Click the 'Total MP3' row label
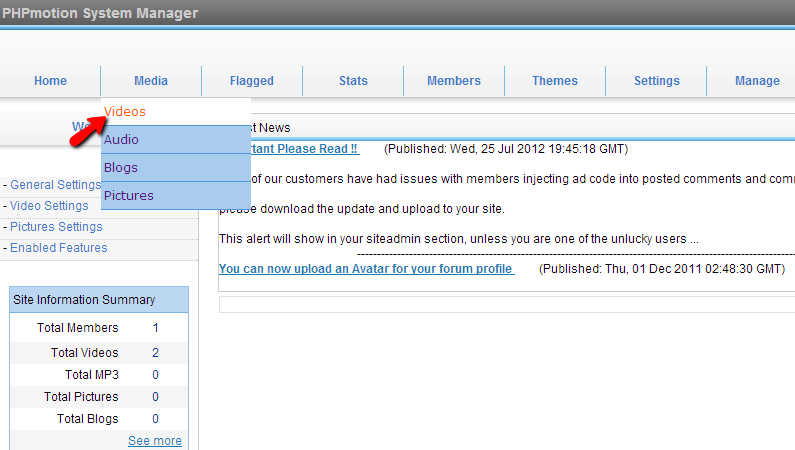 [x=92, y=374]
